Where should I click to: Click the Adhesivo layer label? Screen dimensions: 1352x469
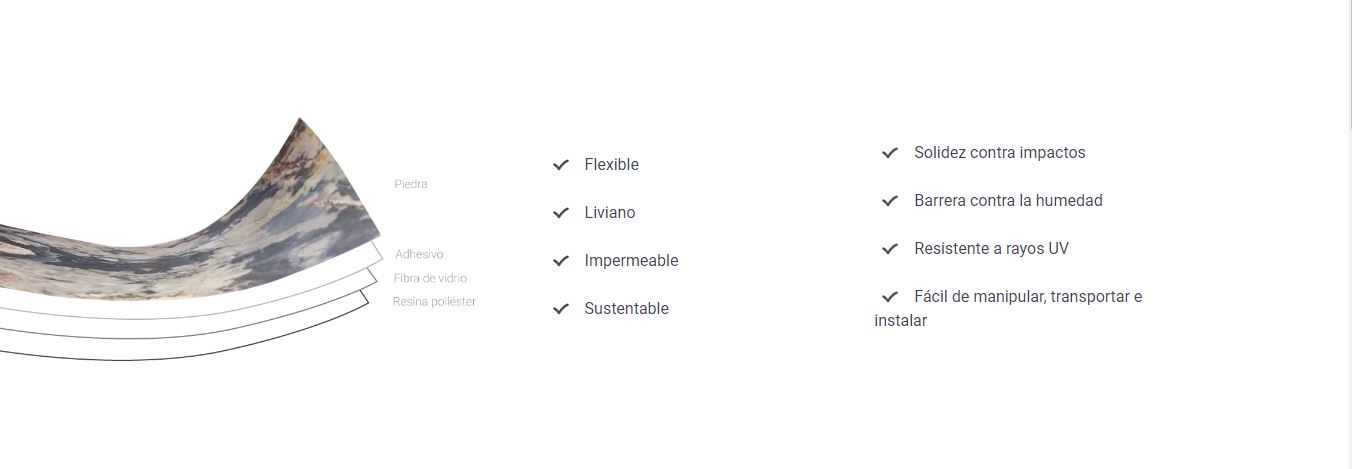(419, 255)
